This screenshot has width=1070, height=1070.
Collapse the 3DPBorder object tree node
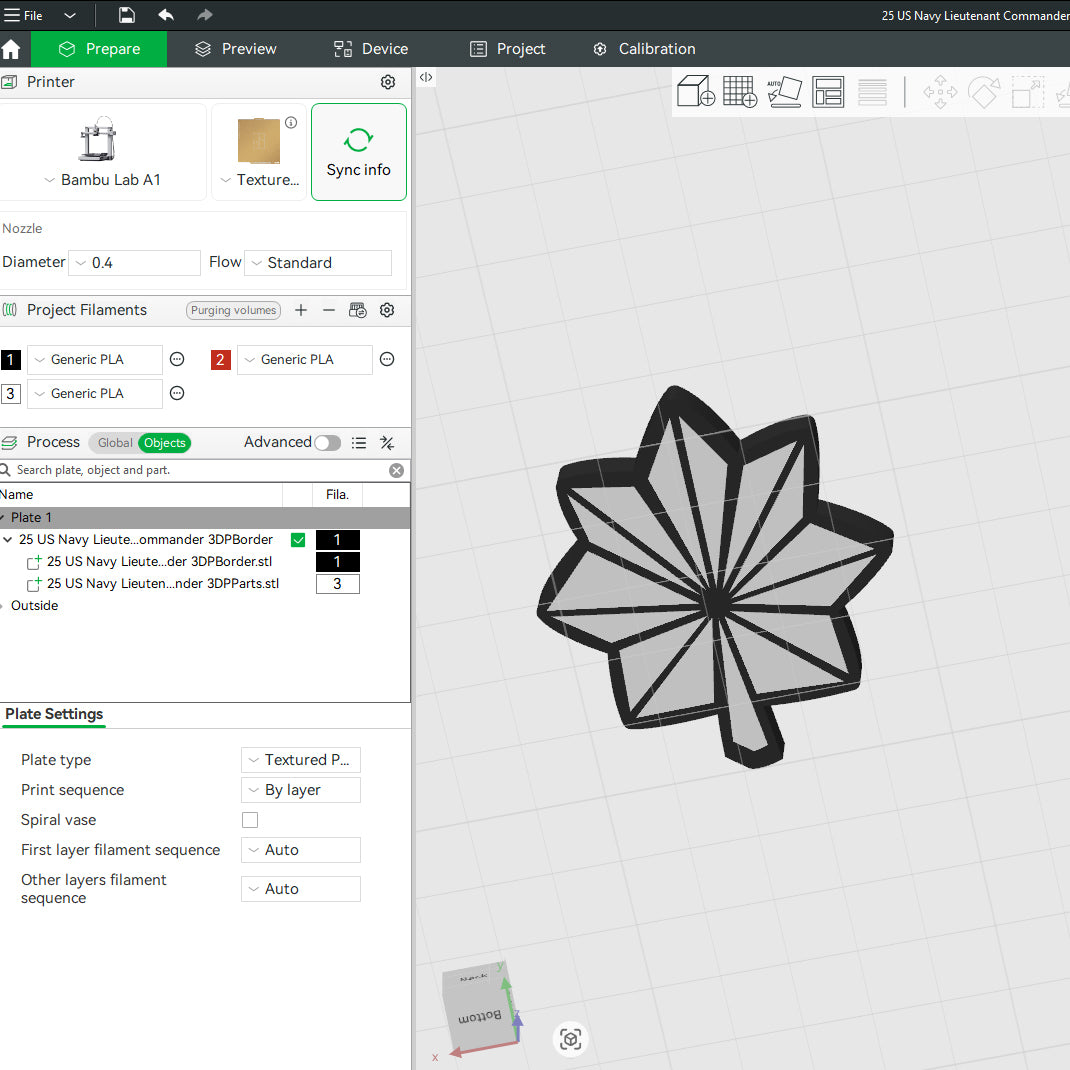click(x=8, y=540)
